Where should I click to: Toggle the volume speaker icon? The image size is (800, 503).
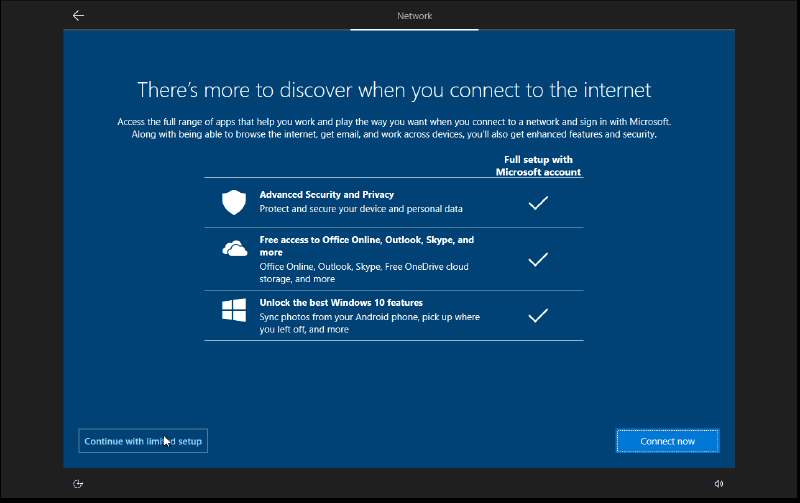click(718, 484)
